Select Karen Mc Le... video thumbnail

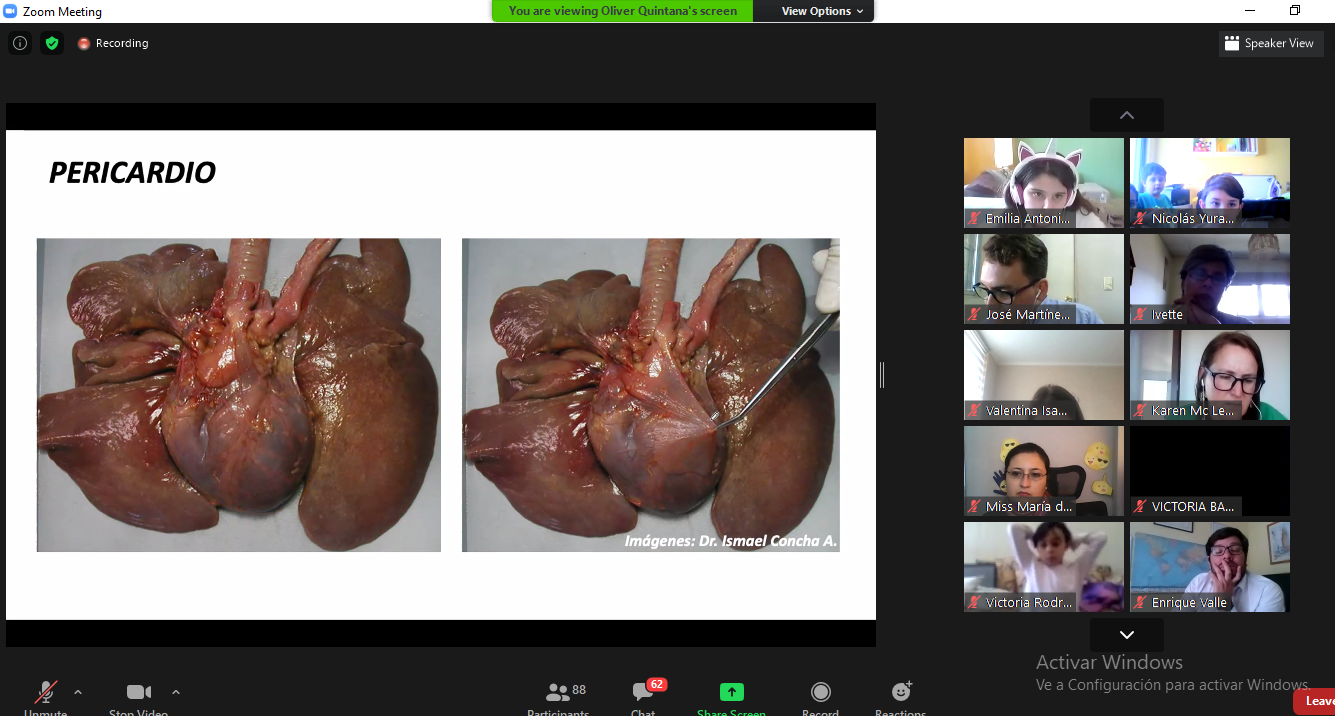1210,374
